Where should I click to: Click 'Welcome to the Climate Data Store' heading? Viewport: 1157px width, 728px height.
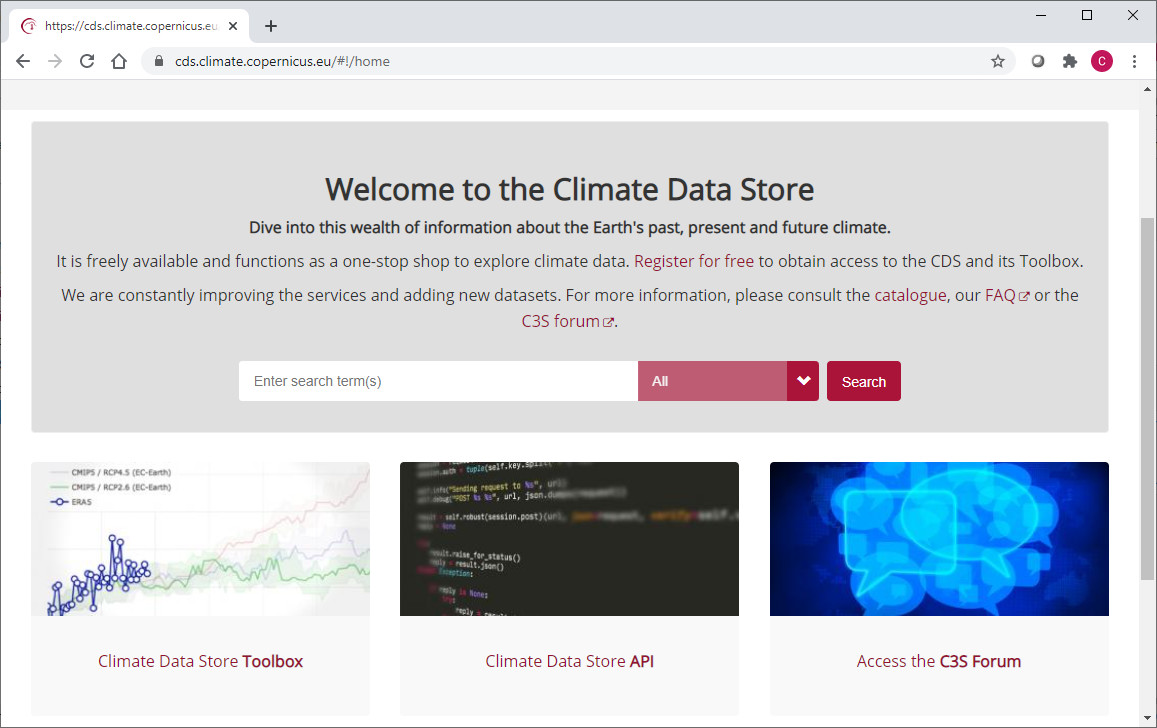tap(569, 190)
